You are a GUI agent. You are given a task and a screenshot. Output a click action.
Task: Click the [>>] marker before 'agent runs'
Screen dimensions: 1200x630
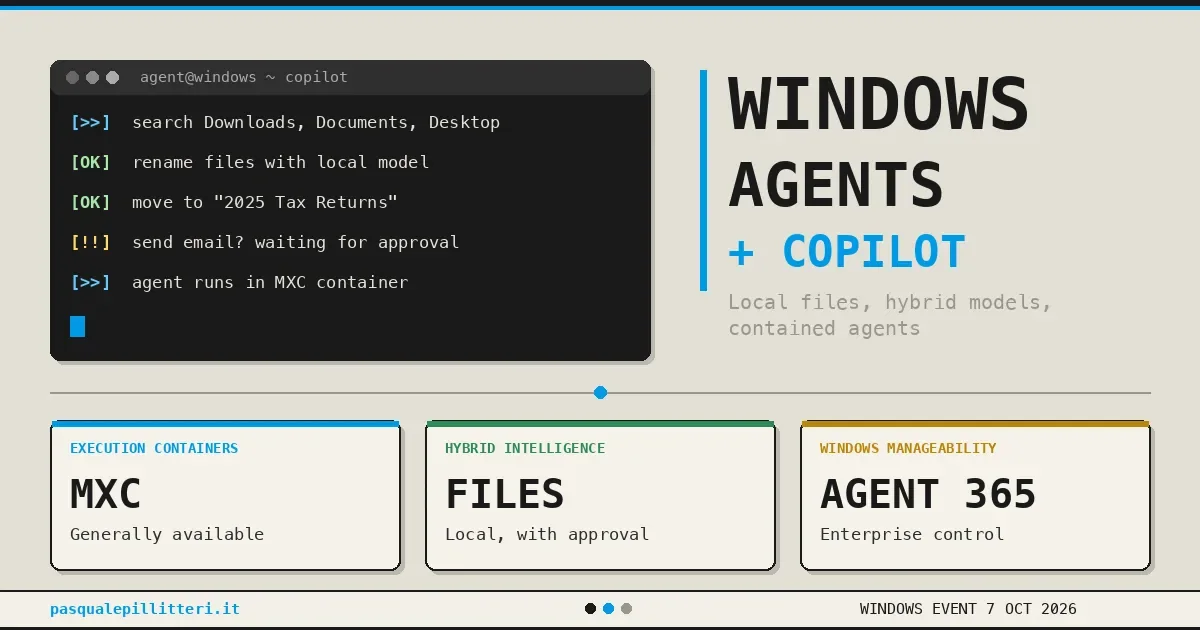click(x=90, y=282)
